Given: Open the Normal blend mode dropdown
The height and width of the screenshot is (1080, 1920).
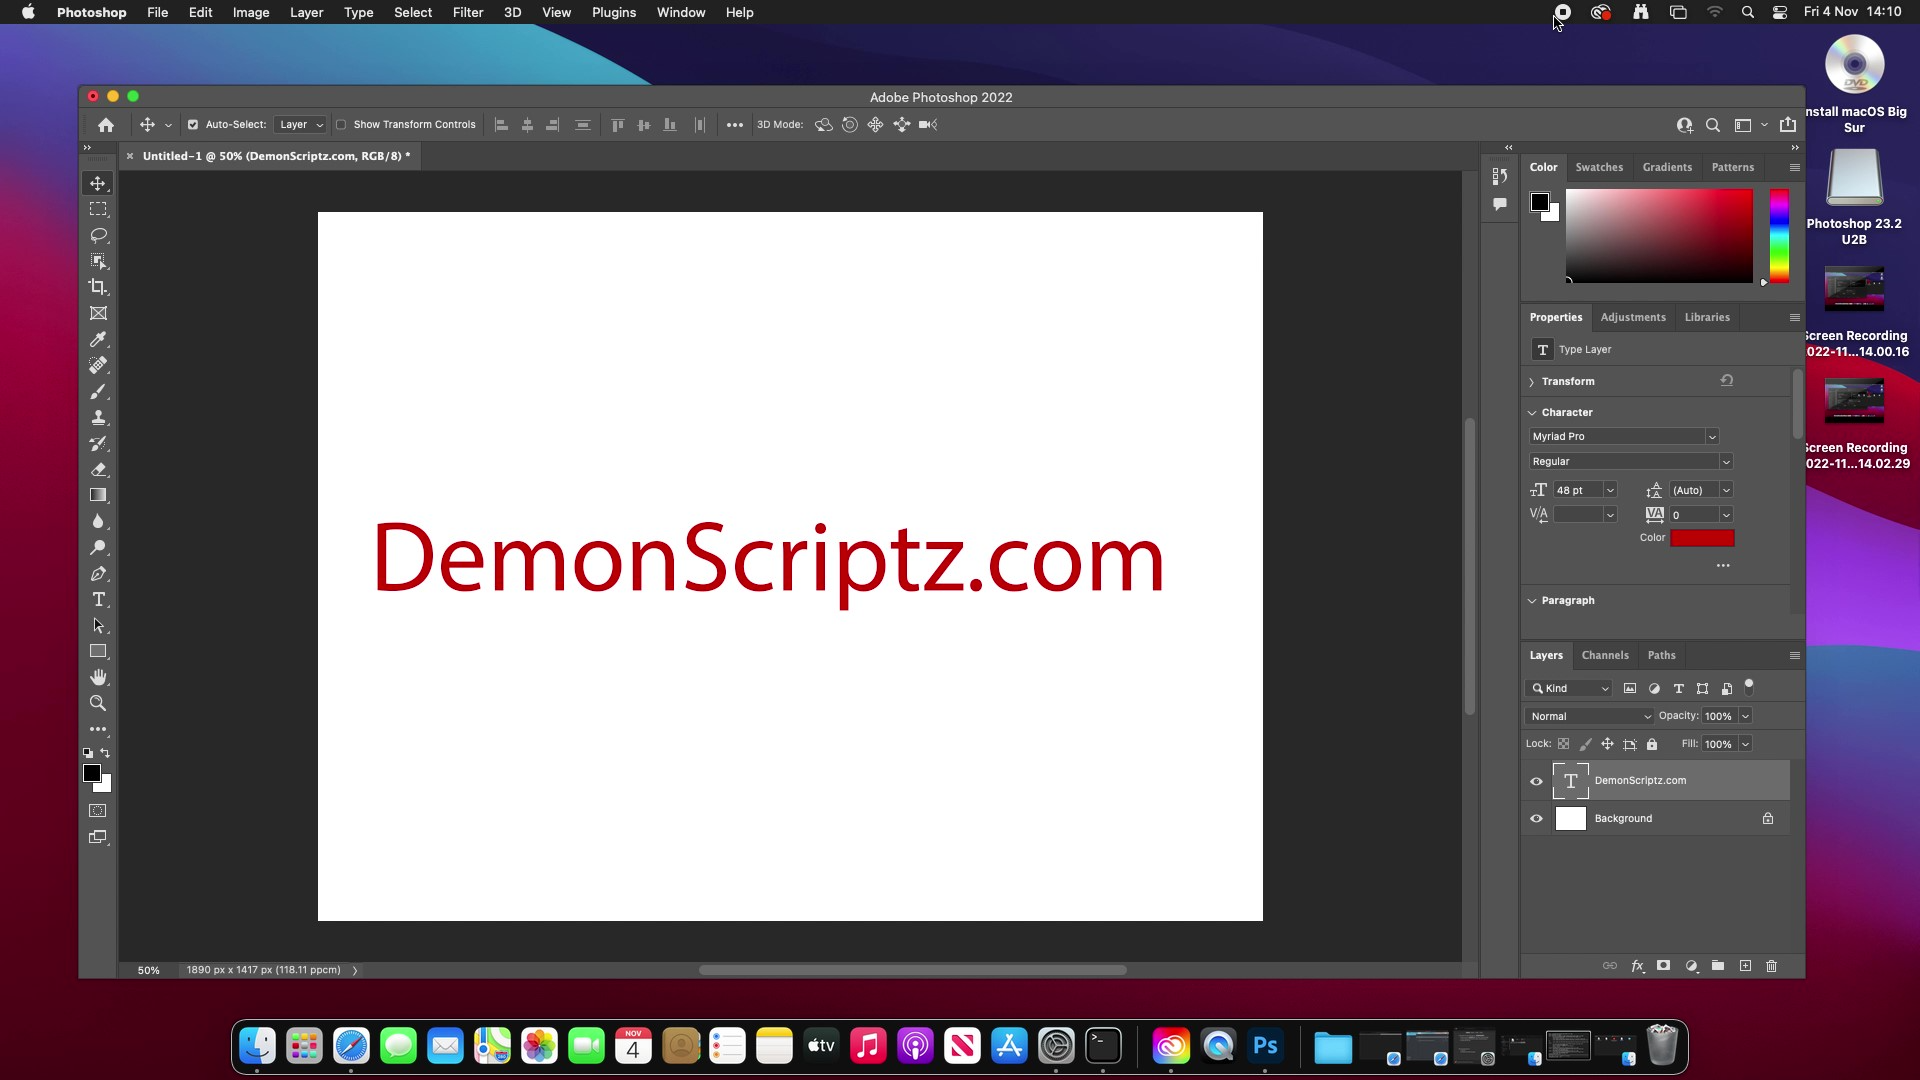Looking at the screenshot, I should click(x=1590, y=716).
